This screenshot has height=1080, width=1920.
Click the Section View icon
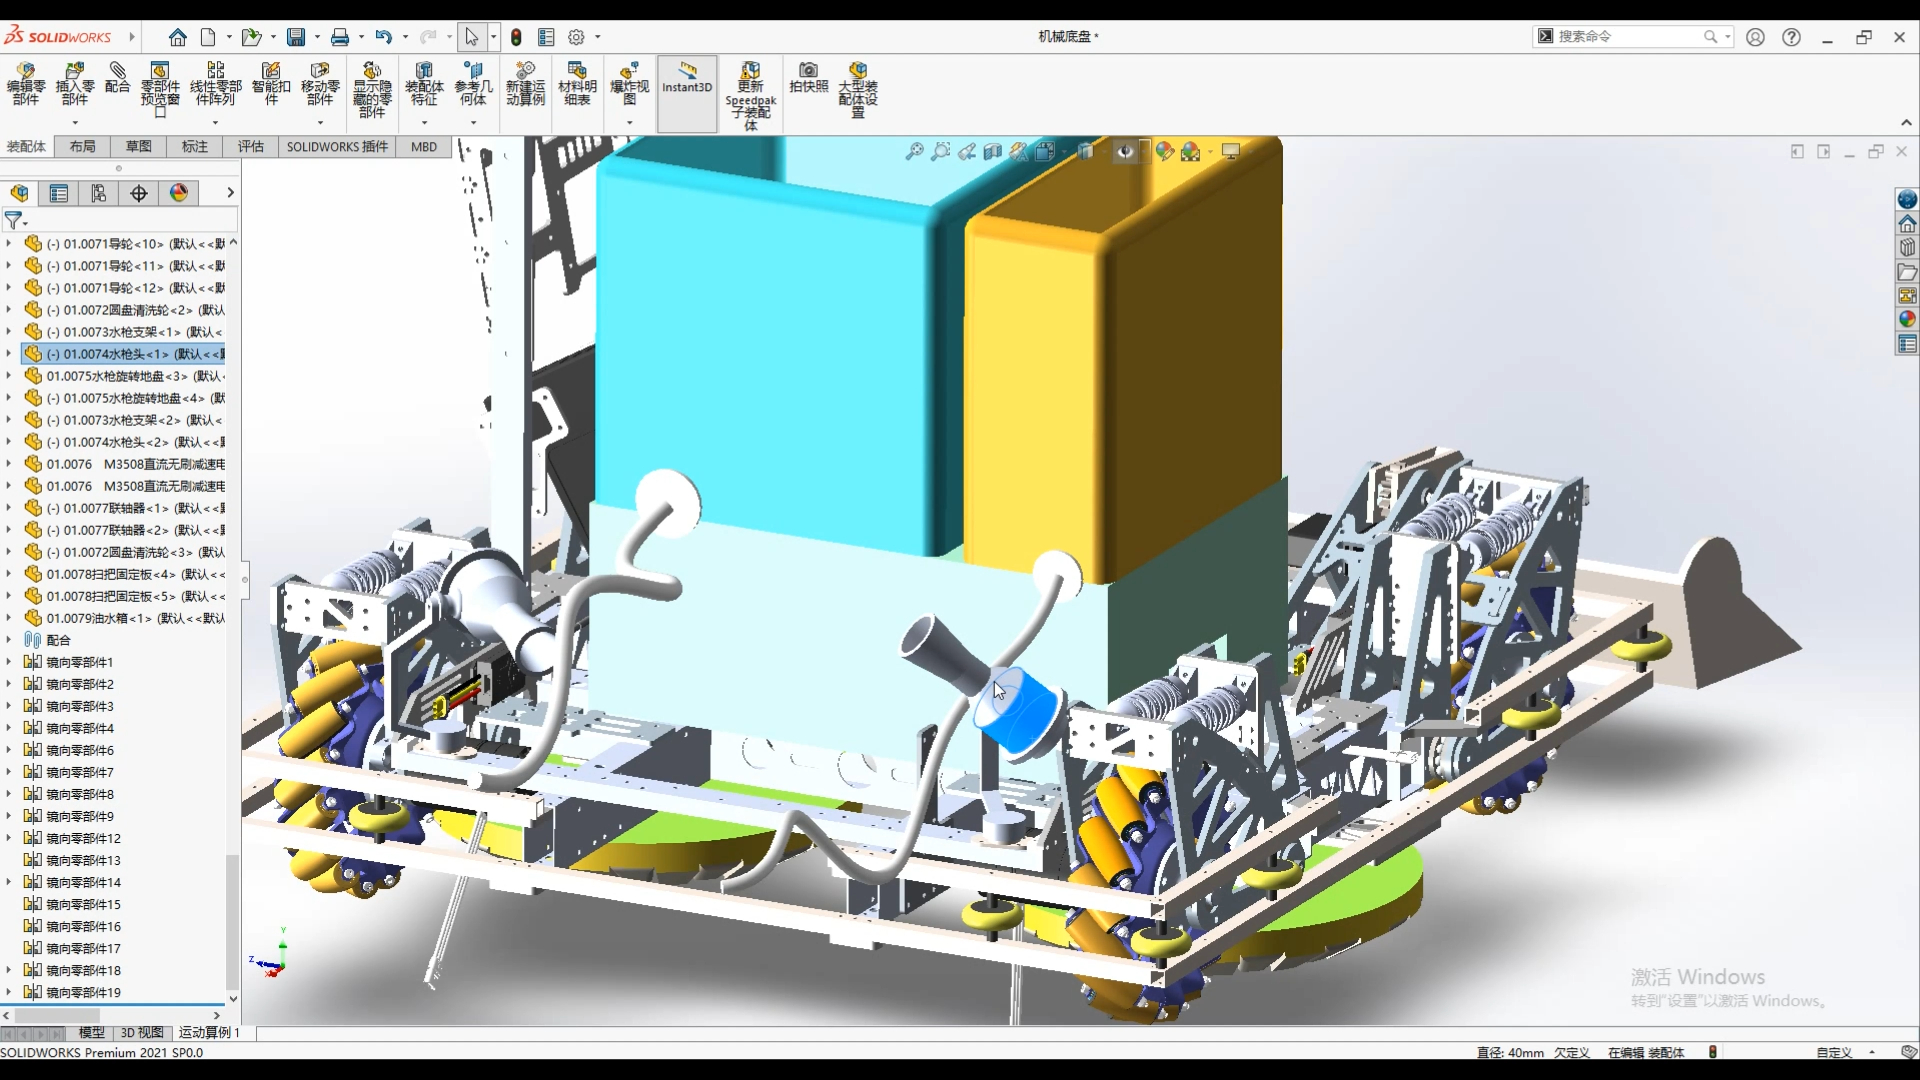[x=992, y=151]
